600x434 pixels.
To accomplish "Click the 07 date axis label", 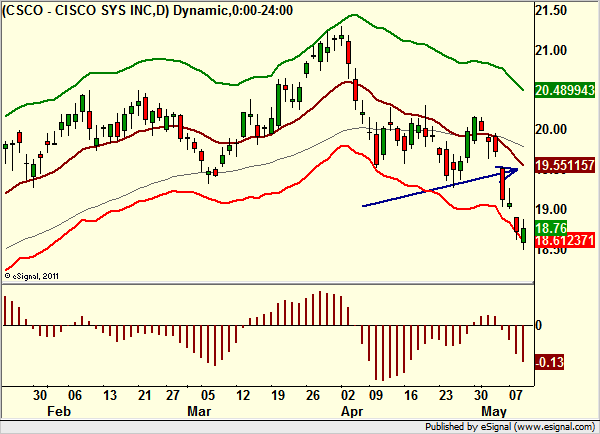I will click(x=516, y=395).
